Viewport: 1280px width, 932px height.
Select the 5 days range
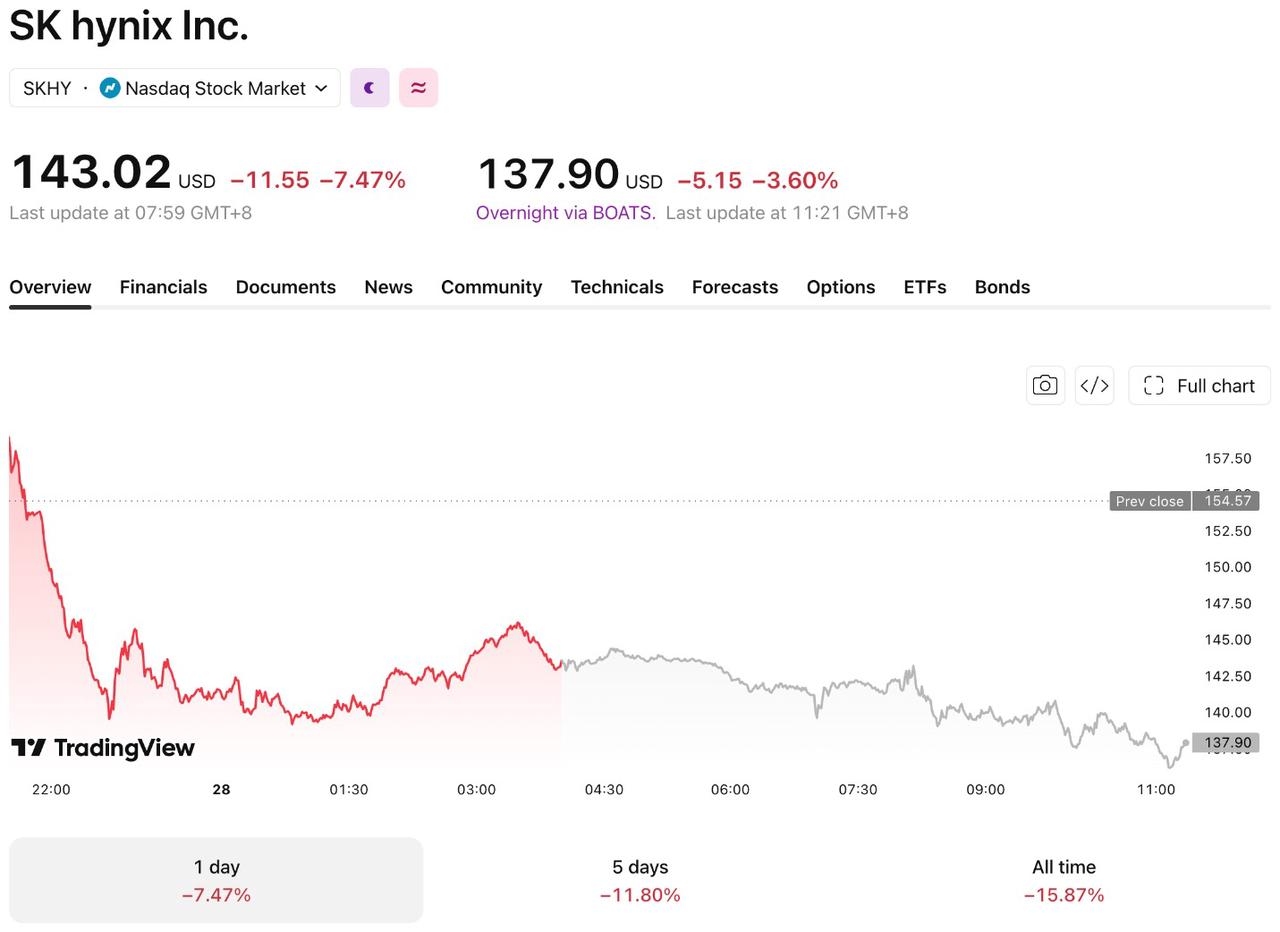(x=640, y=880)
